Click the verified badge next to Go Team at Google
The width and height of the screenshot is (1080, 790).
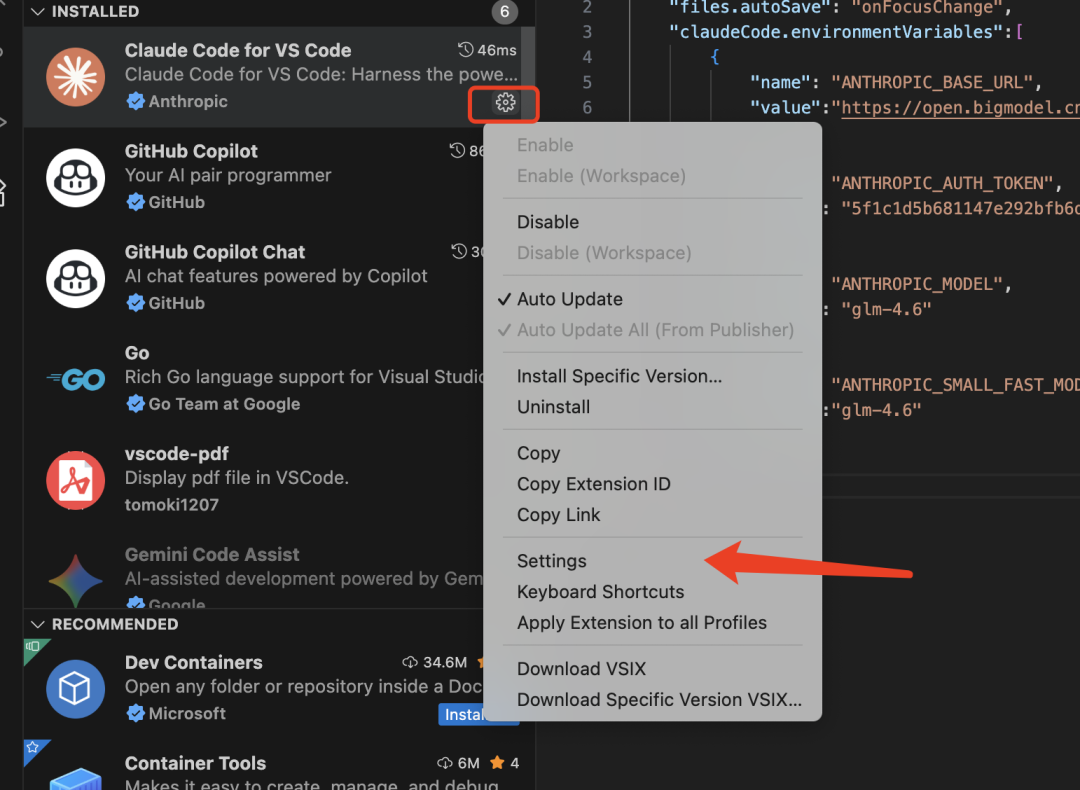tap(136, 404)
